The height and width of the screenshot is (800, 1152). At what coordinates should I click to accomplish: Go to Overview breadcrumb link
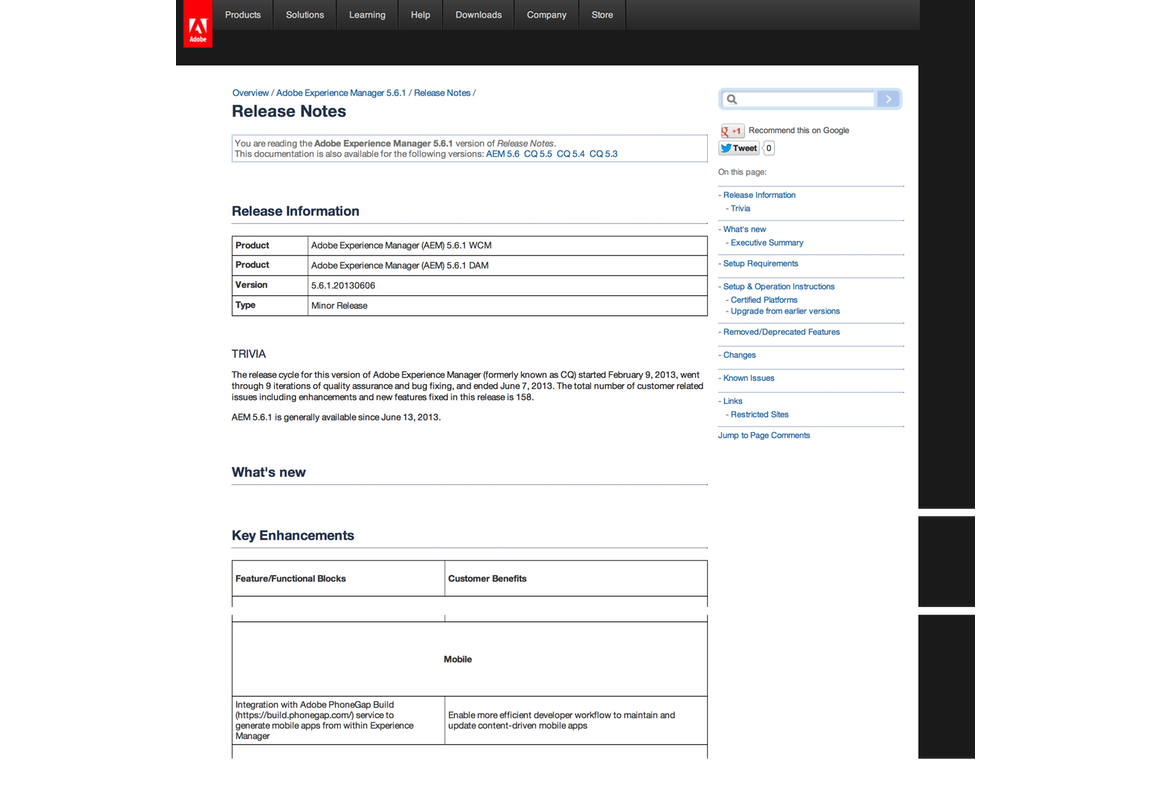pos(251,93)
